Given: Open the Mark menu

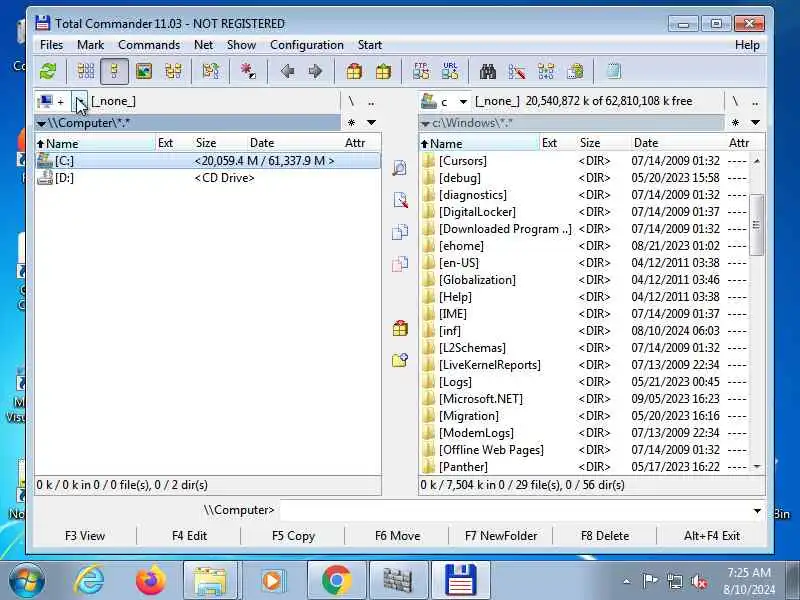Looking at the screenshot, I should (90, 45).
